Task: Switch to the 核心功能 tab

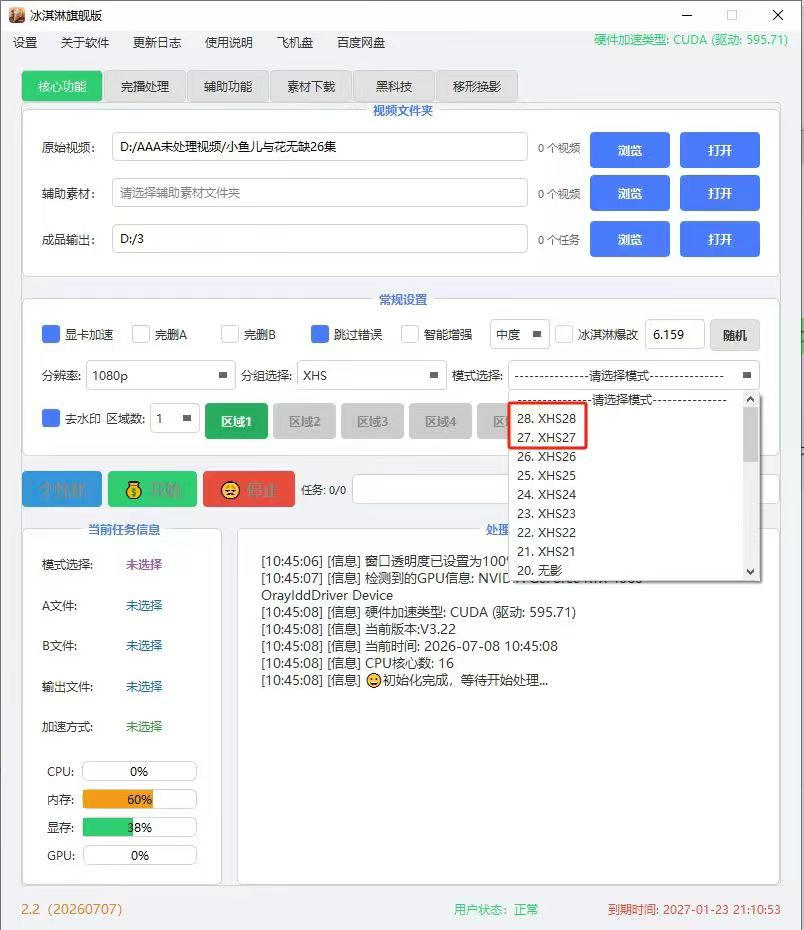Action: (62, 86)
